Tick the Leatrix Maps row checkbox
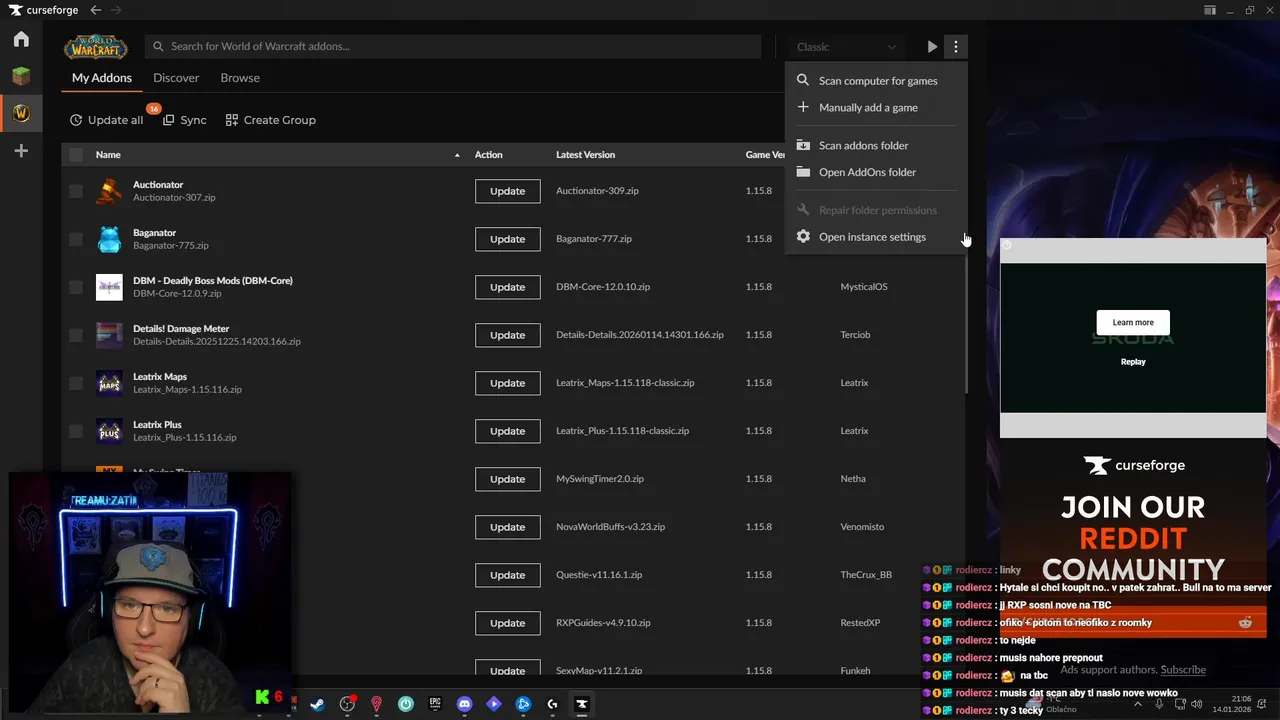1280x720 pixels. click(x=76, y=383)
